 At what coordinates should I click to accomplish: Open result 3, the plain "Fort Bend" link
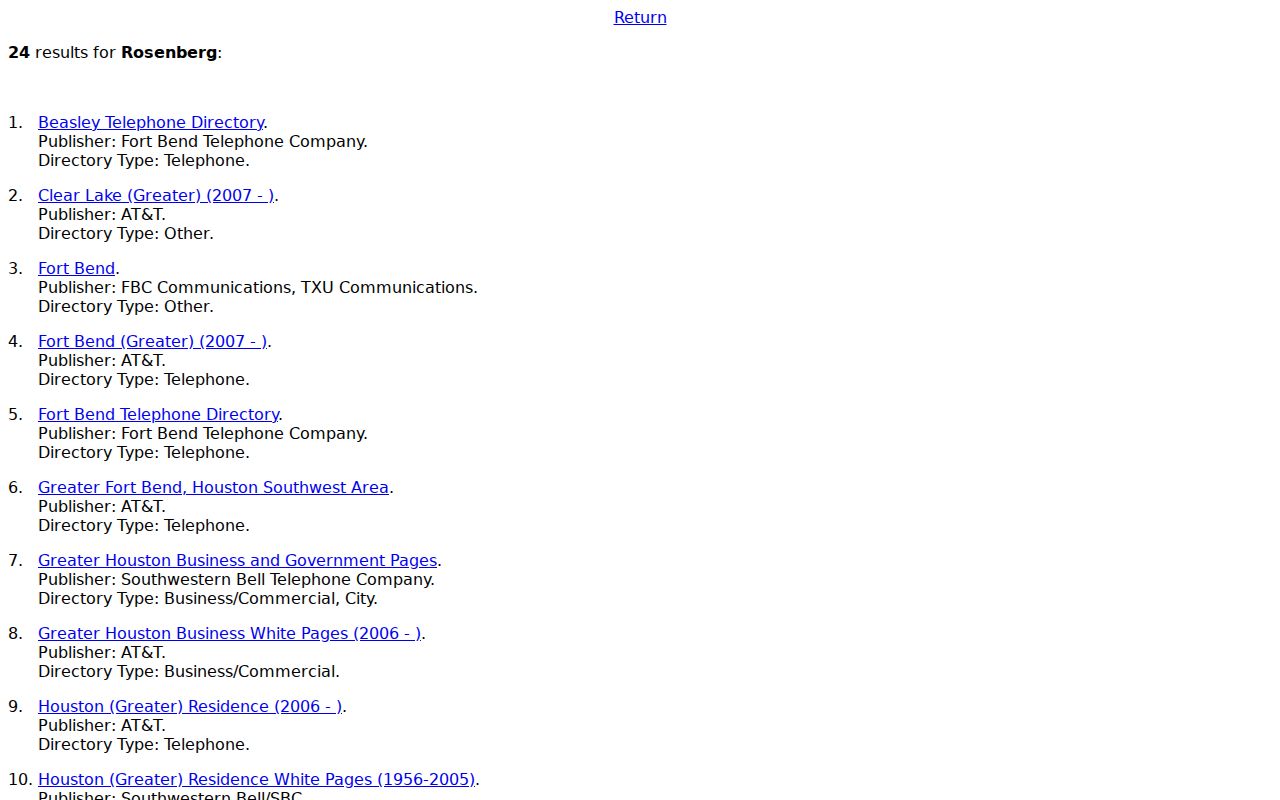pos(77,268)
